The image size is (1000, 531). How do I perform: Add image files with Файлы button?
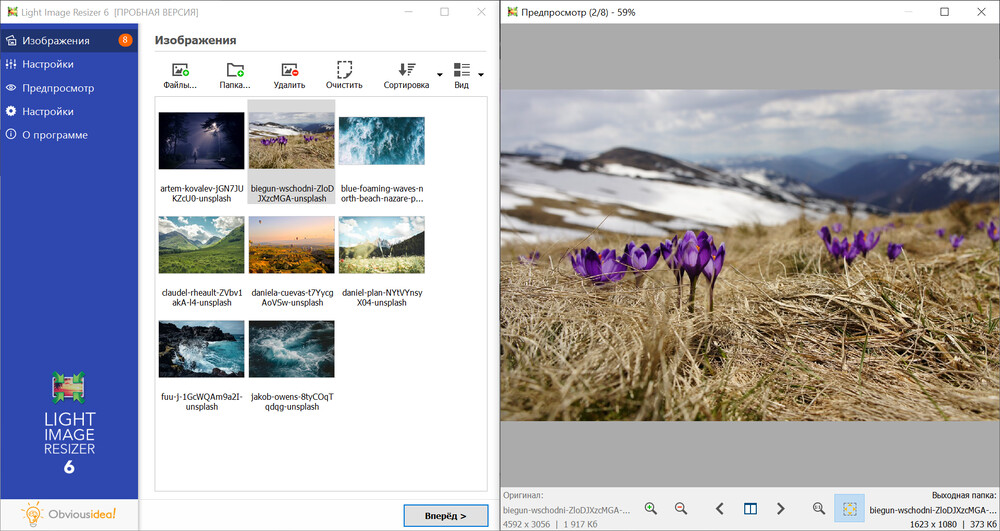180,76
